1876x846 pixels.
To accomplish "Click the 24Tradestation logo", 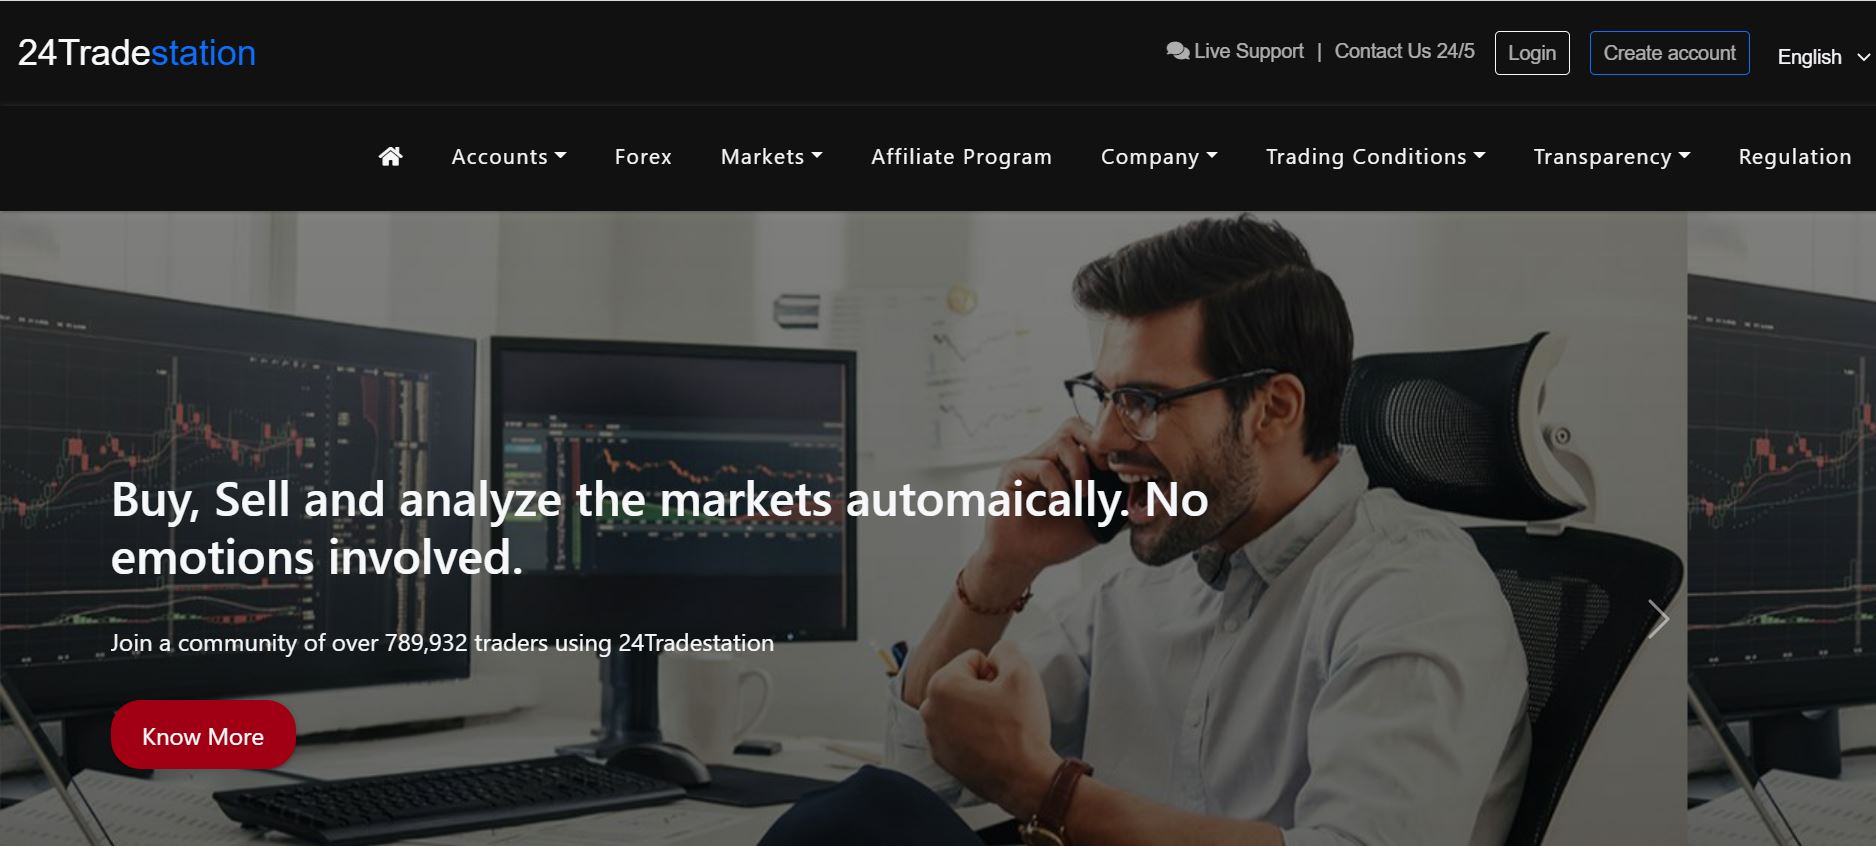I will [x=137, y=53].
